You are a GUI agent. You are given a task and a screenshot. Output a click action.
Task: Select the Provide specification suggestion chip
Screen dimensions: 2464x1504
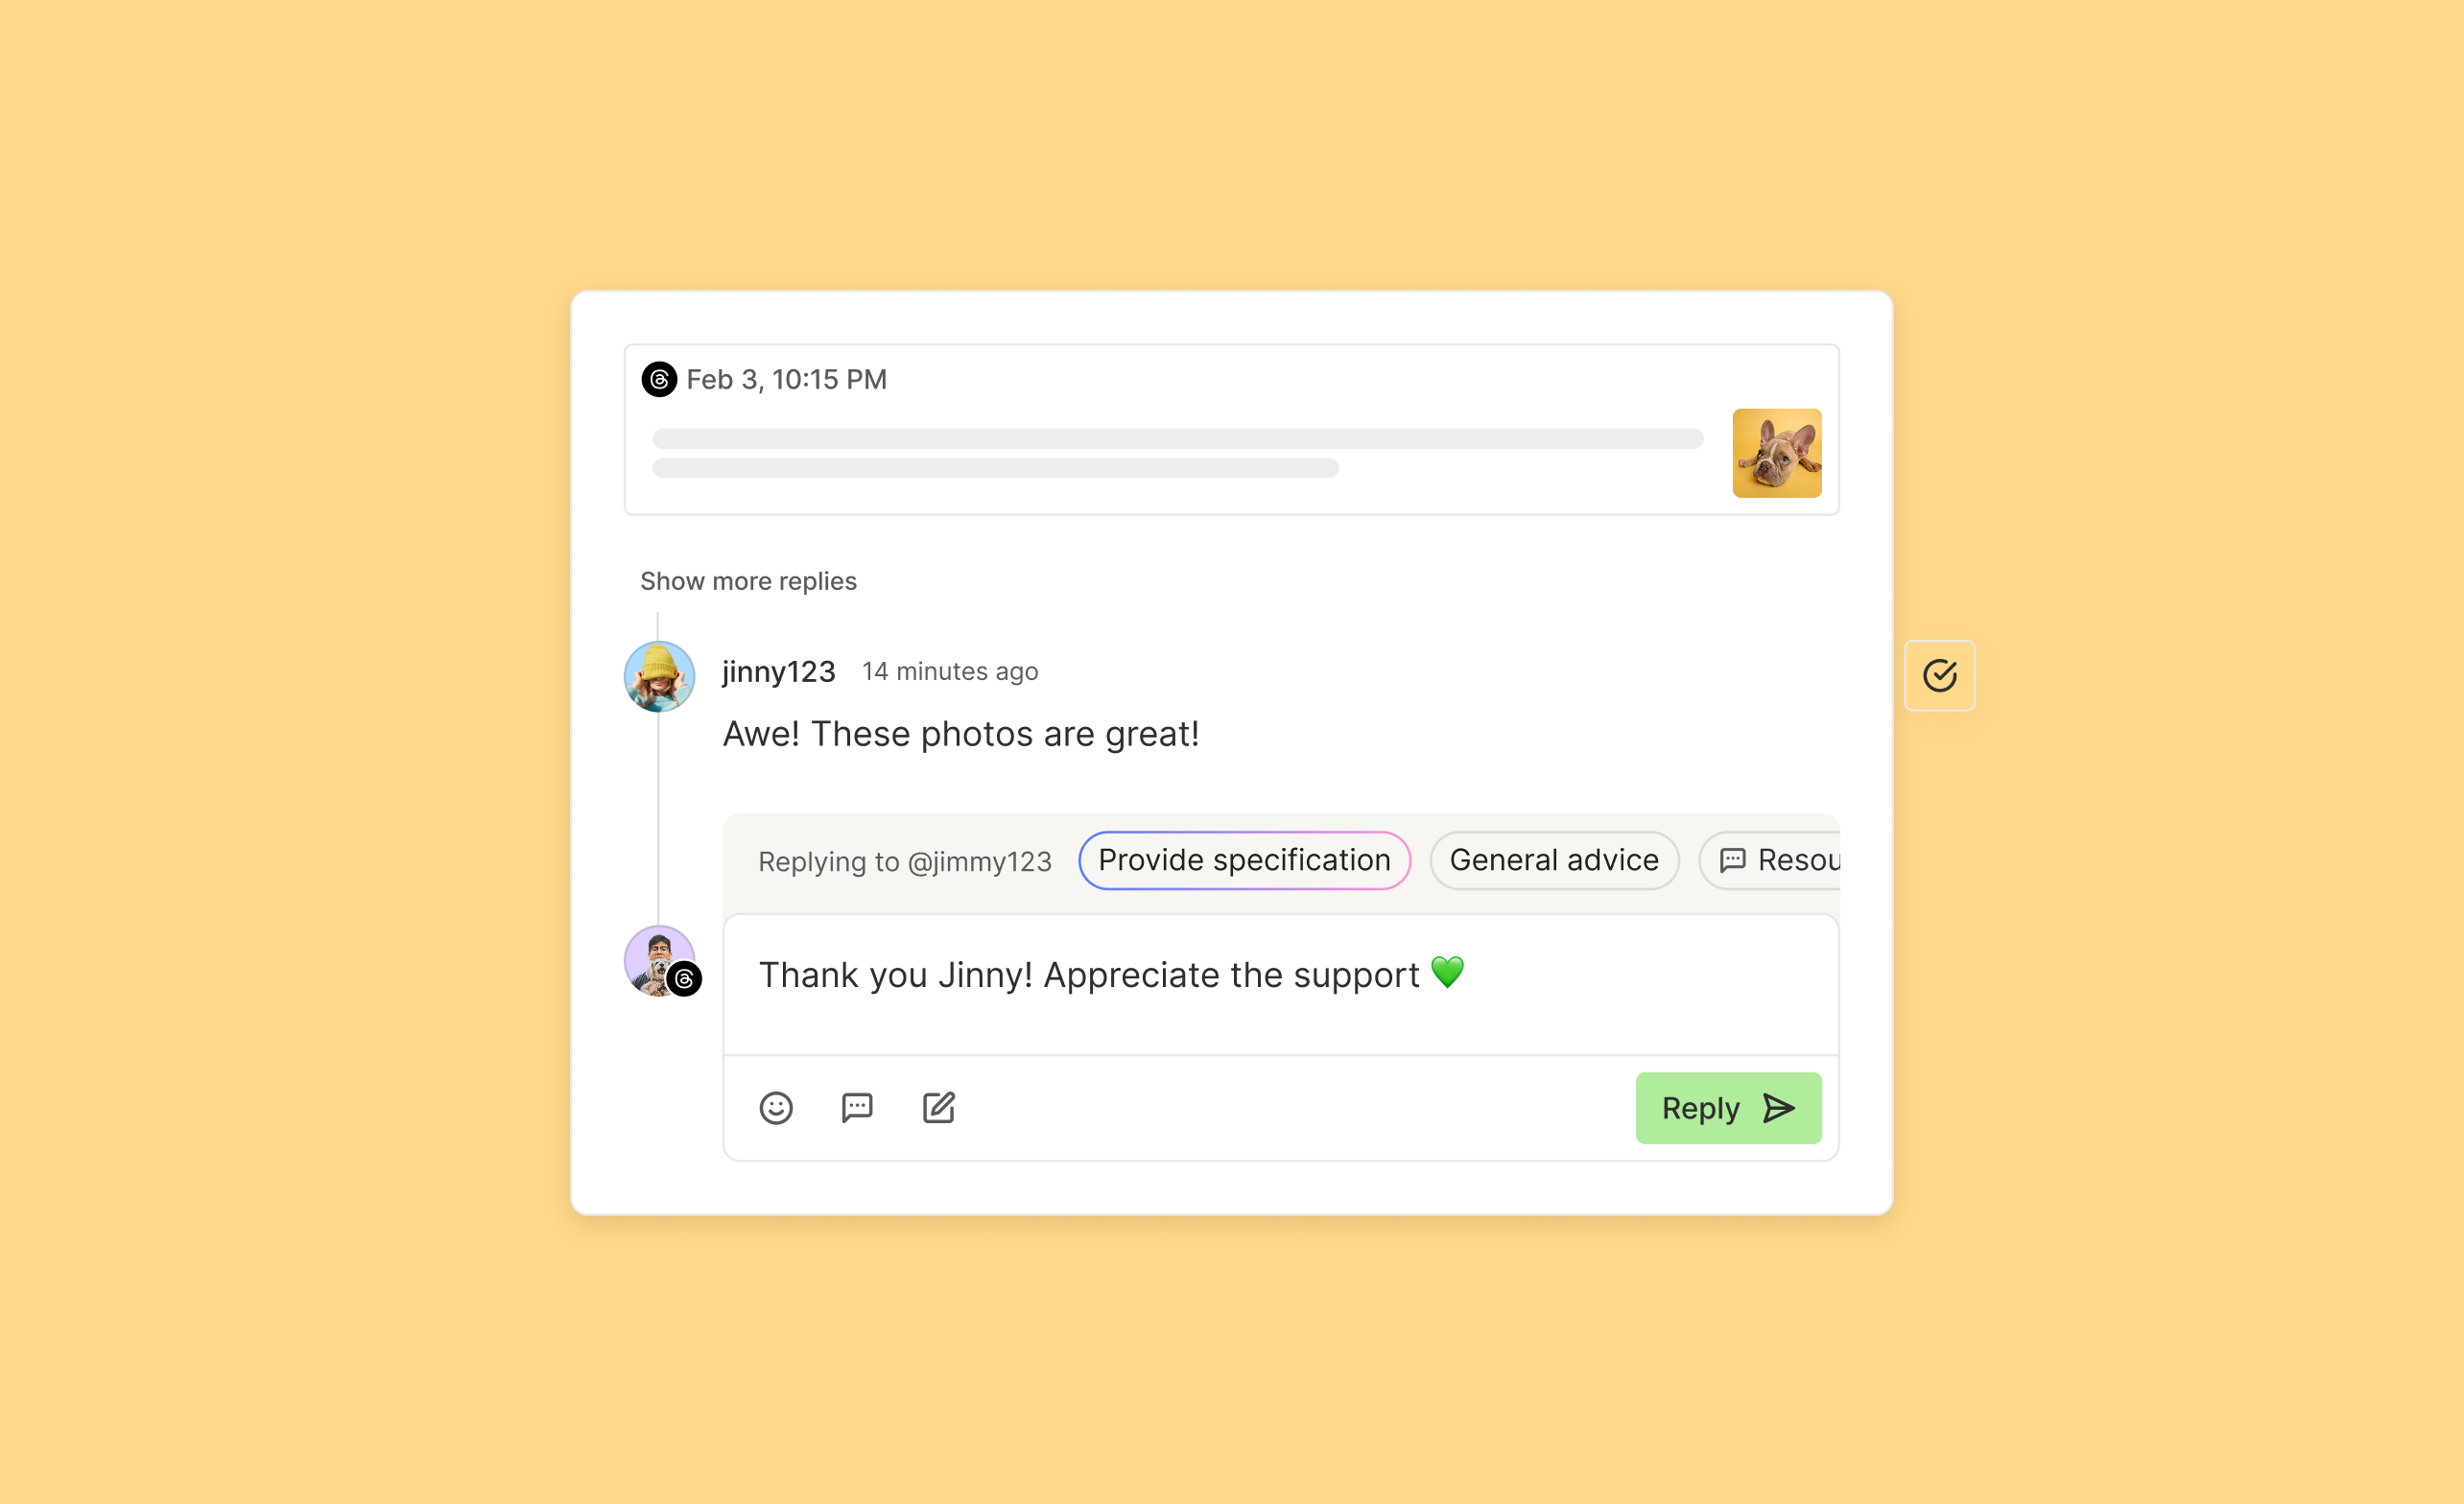(1244, 860)
